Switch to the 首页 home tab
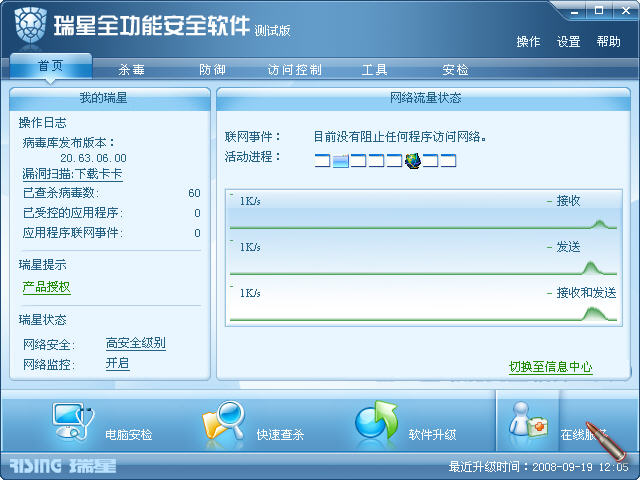Viewport: 640px width, 480px height. click(x=51, y=66)
